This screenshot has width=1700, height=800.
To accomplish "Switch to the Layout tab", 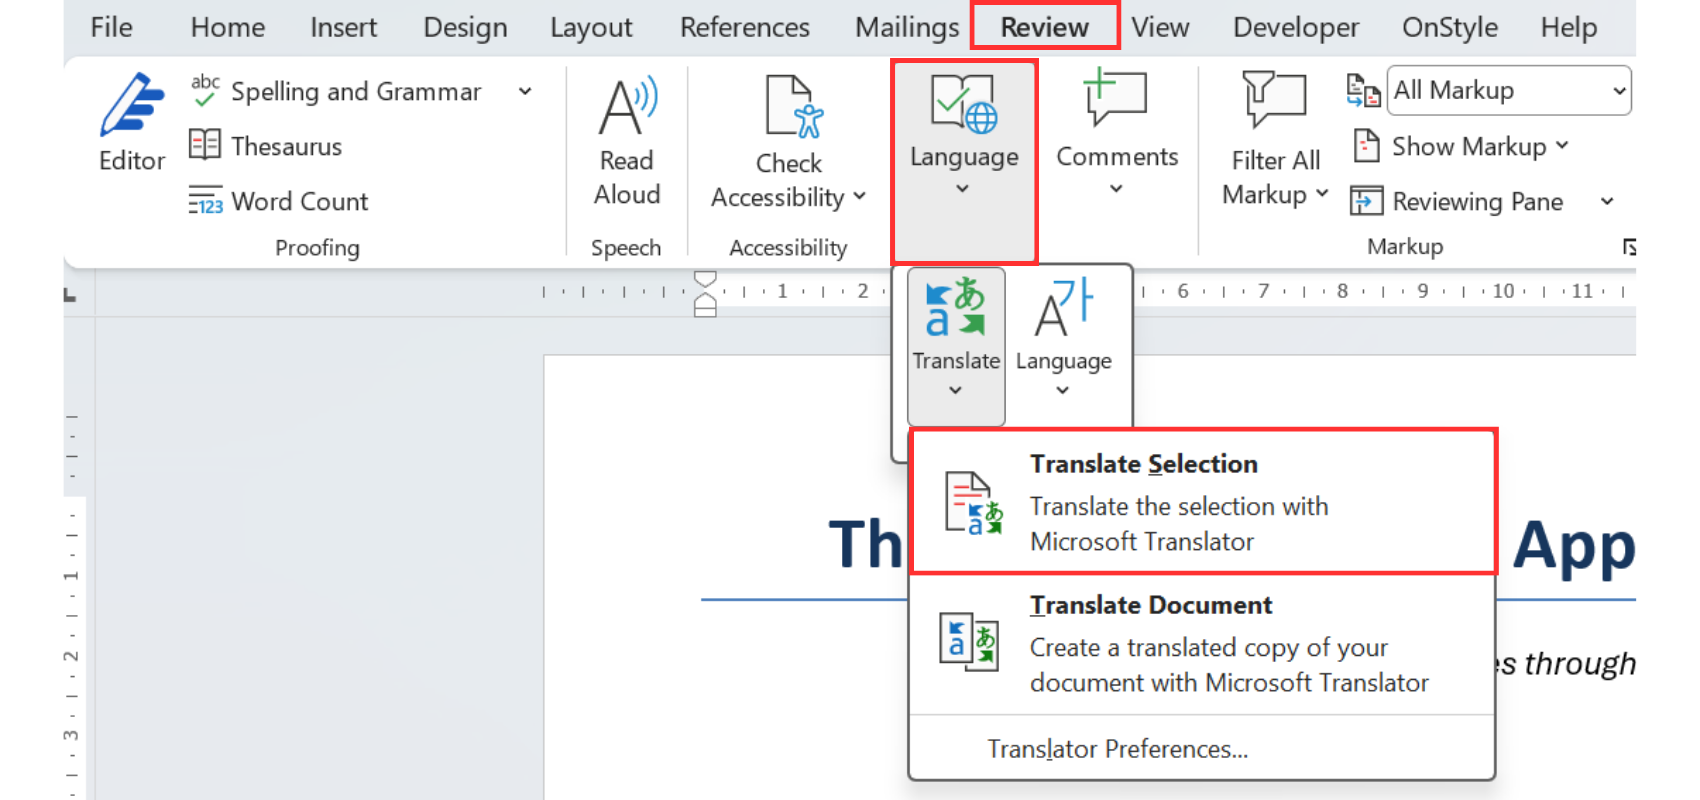I will click(591, 27).
